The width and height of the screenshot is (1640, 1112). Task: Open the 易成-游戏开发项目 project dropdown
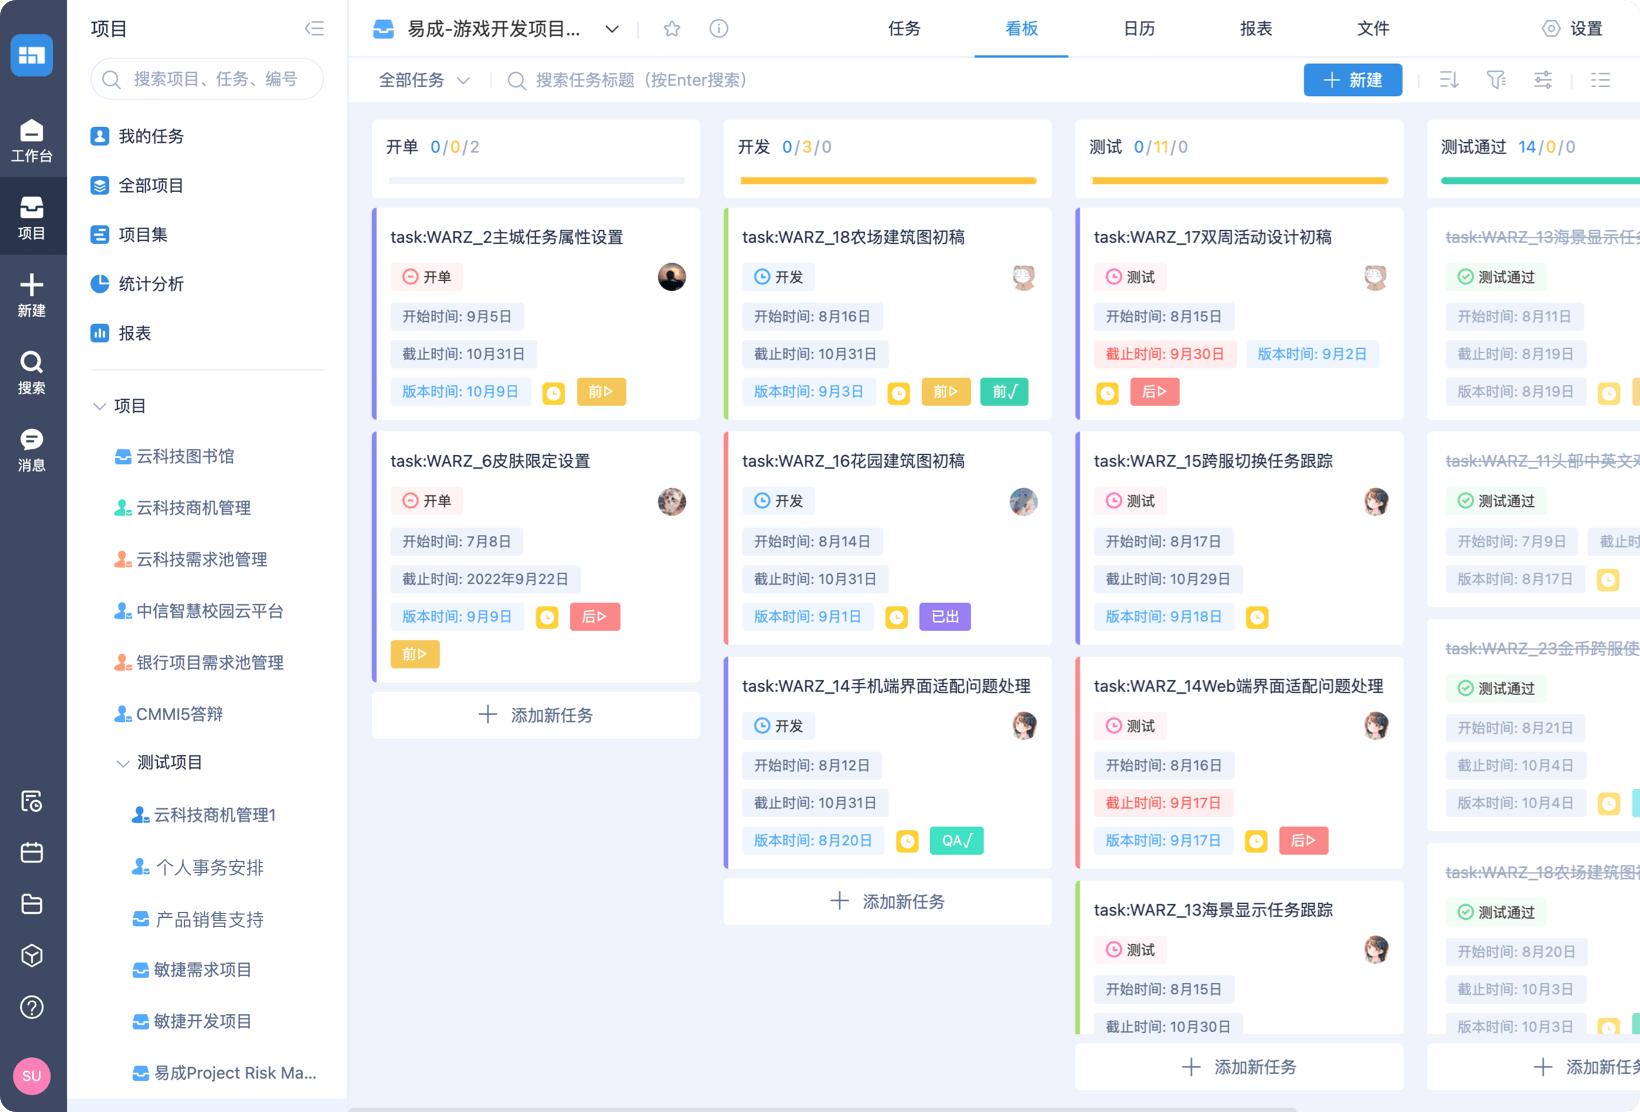coord(612,29)
